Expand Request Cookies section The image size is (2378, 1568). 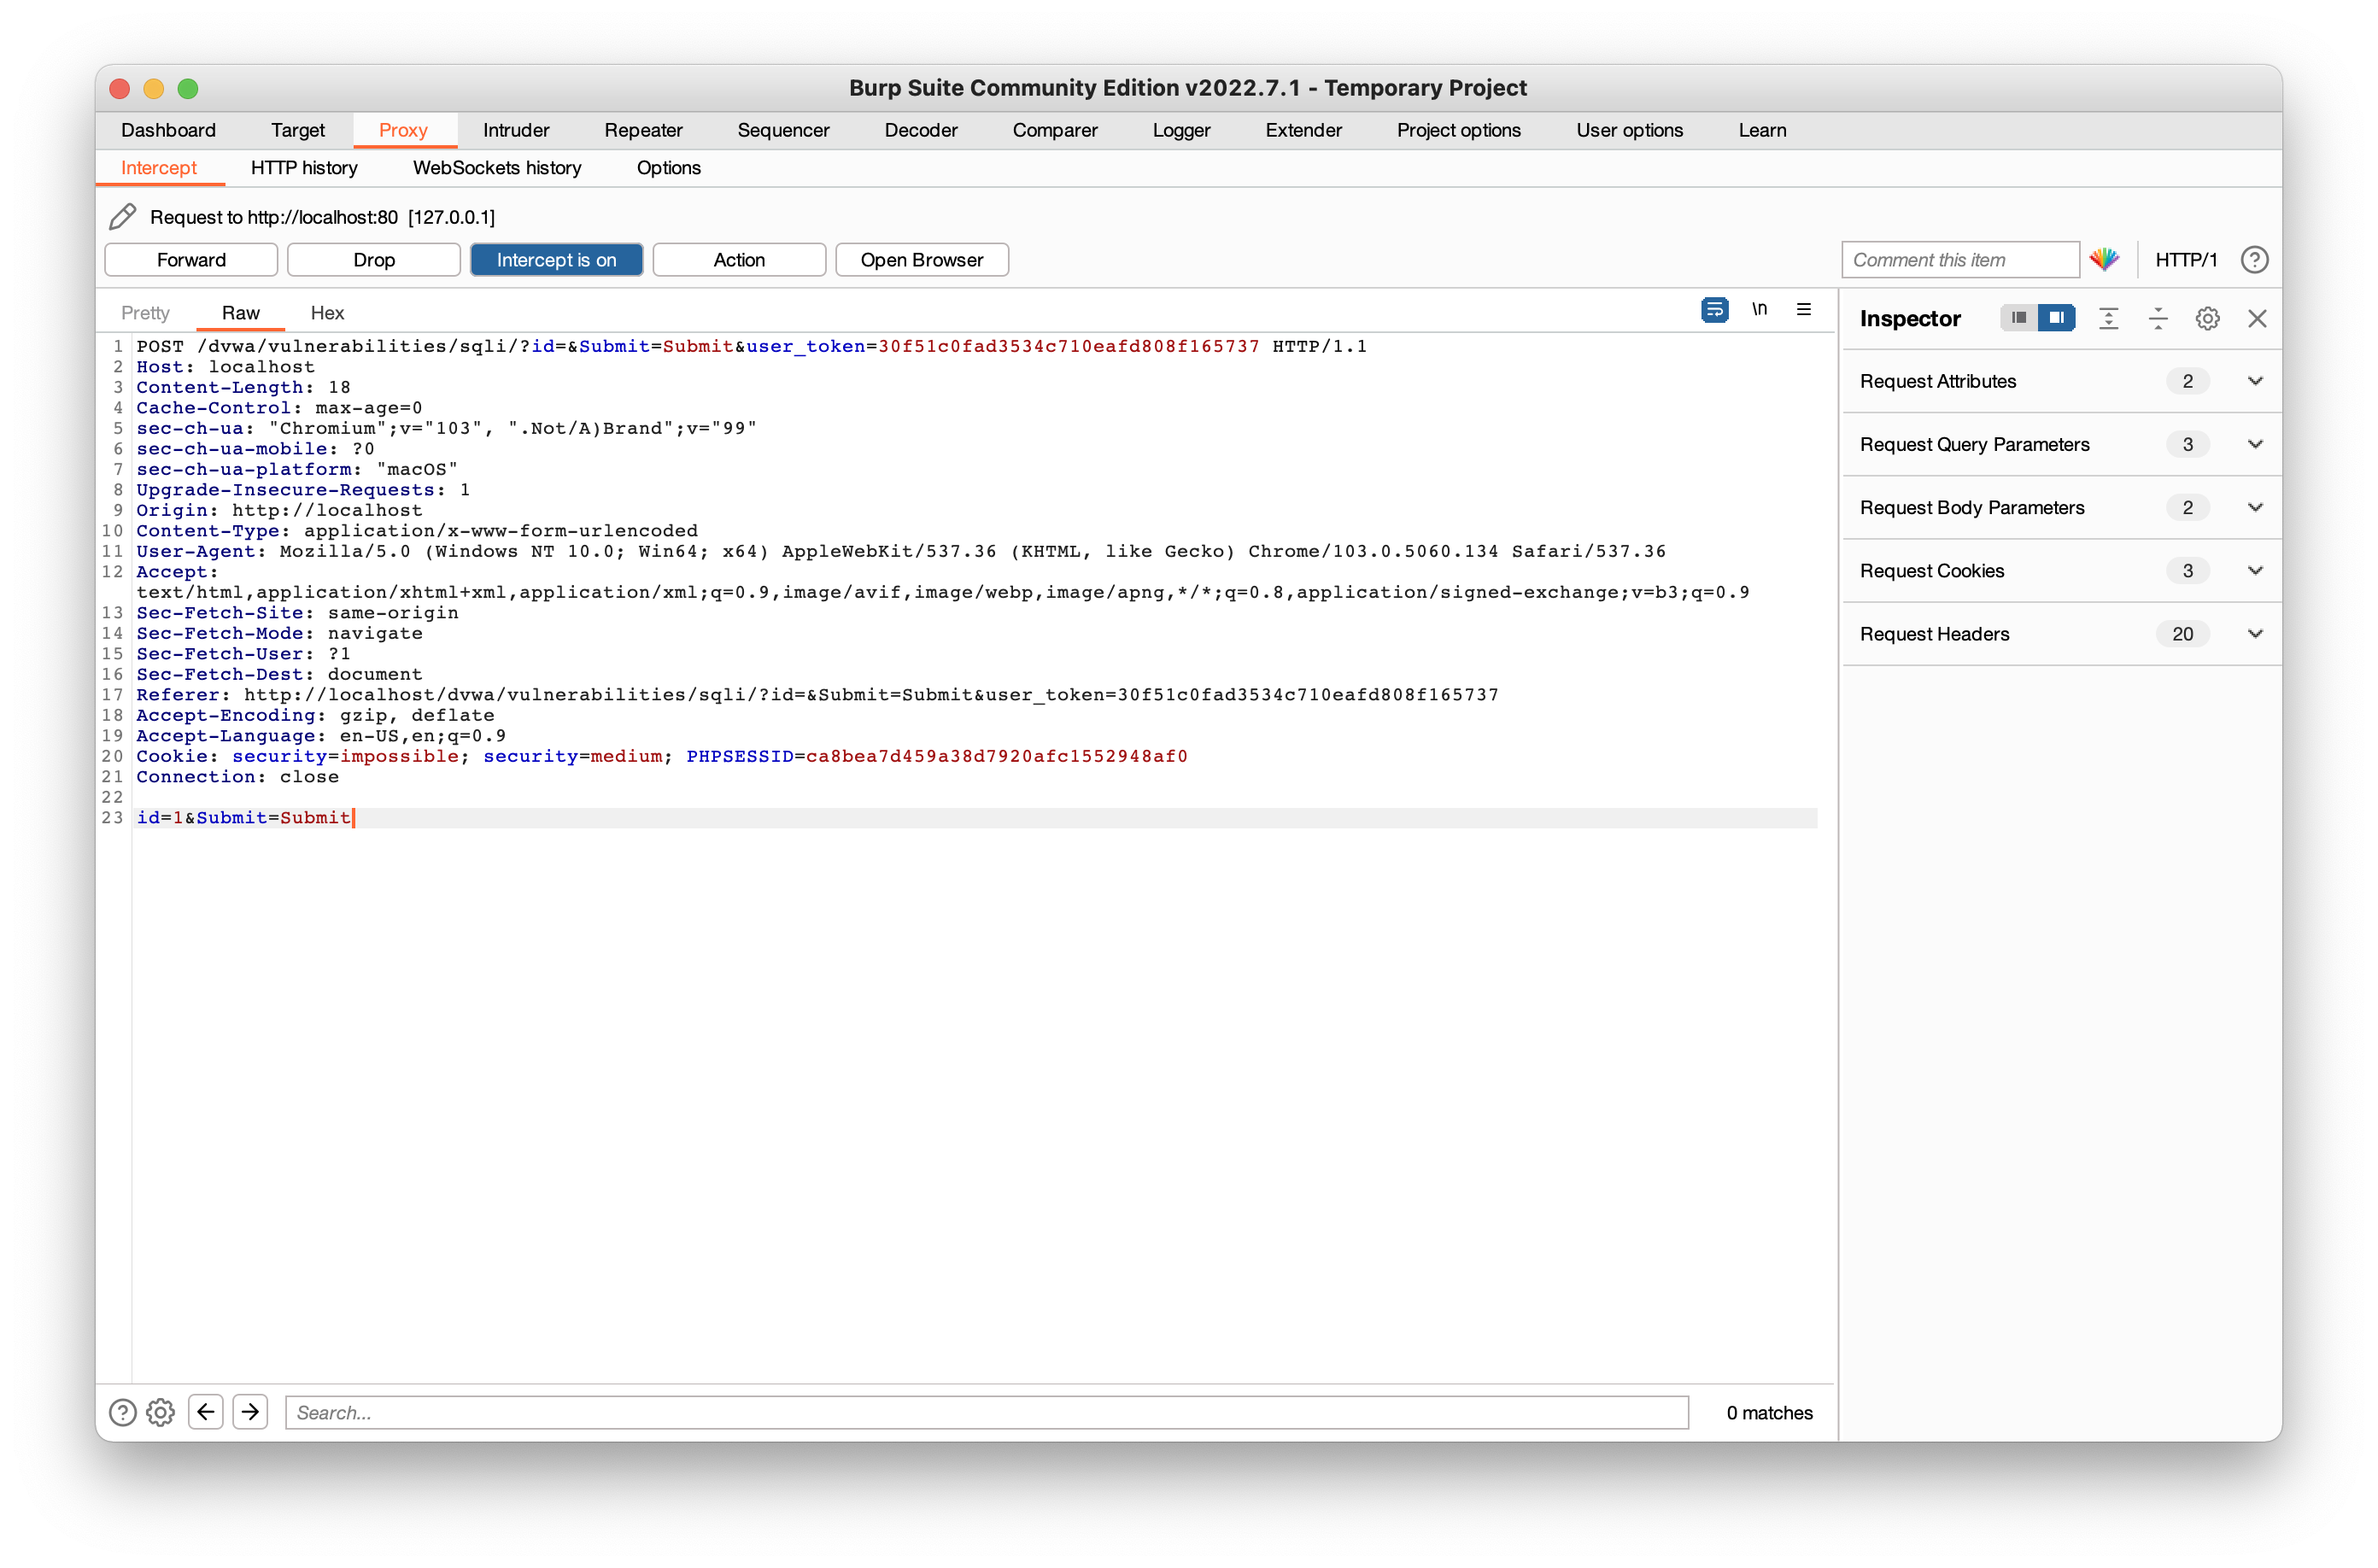(x=2254, y=571)
